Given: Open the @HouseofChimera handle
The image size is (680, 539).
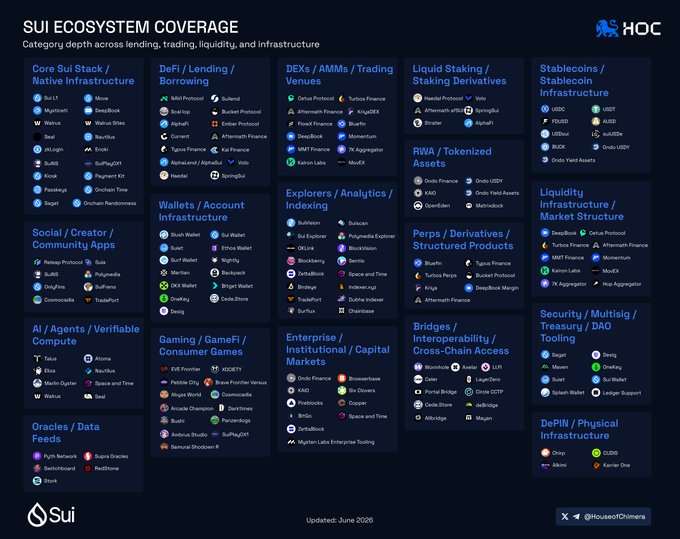Looking at the screenshot, I should click(x=615, y=516).
